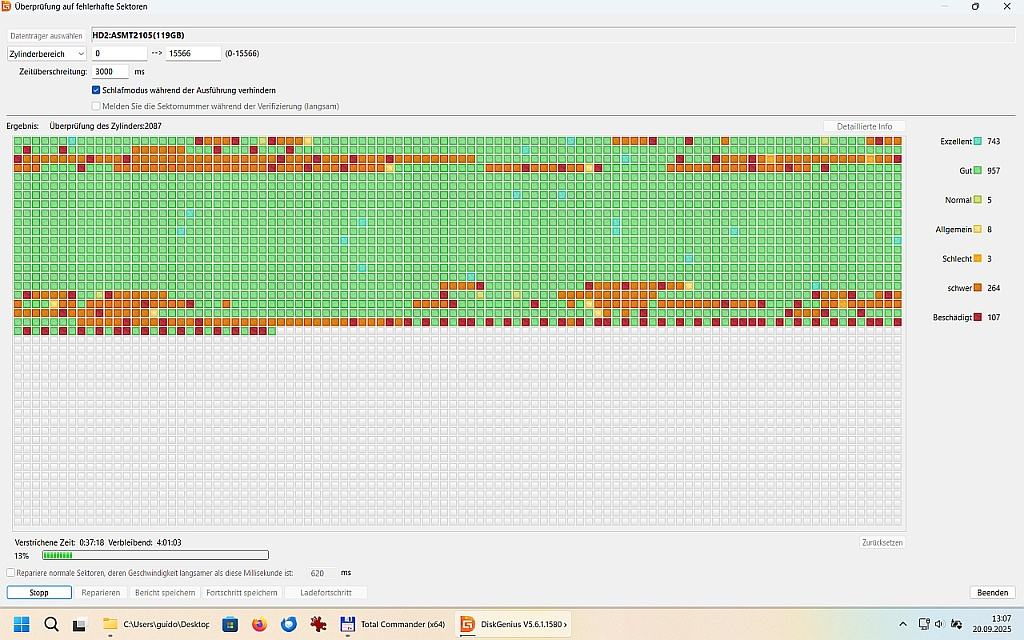Toggle 'Schlafmodus während der Ausführung verhindern' checkbox
Image resolution: width=1024 pixels, height=640 pixels.
point(96,90)
